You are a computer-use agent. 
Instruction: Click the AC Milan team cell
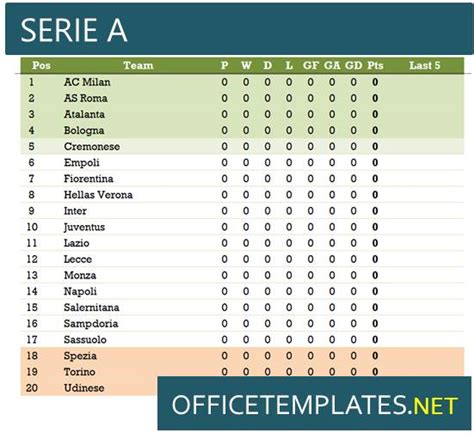(87, 82)
